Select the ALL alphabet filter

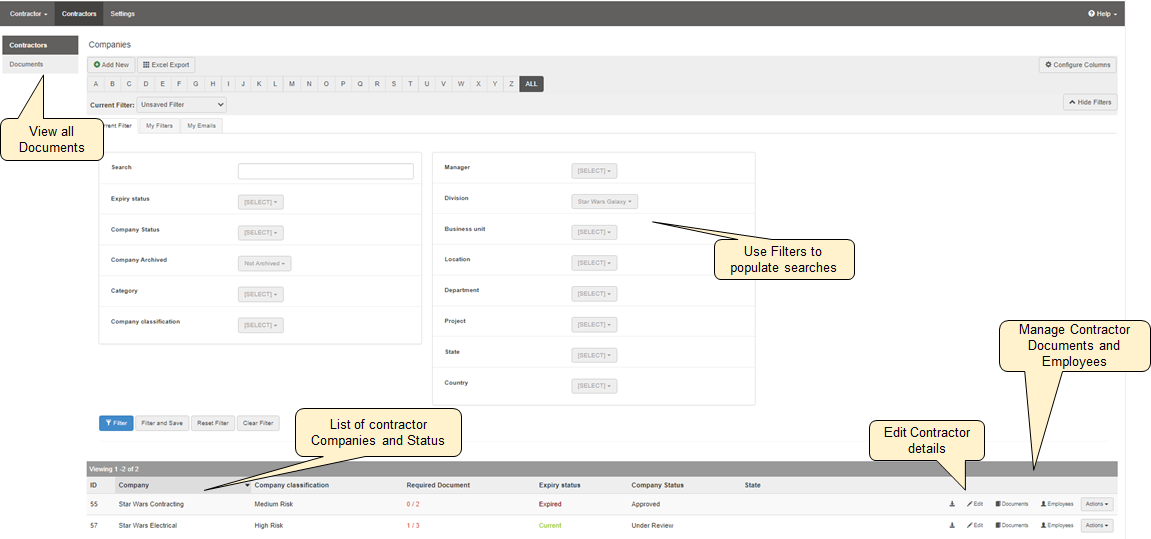531,84
